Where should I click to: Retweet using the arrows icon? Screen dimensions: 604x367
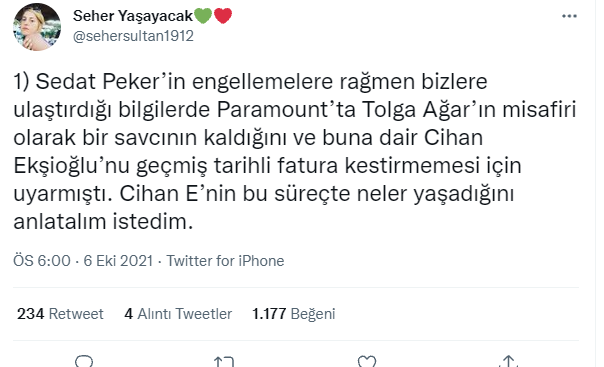(x=224, y=361)
